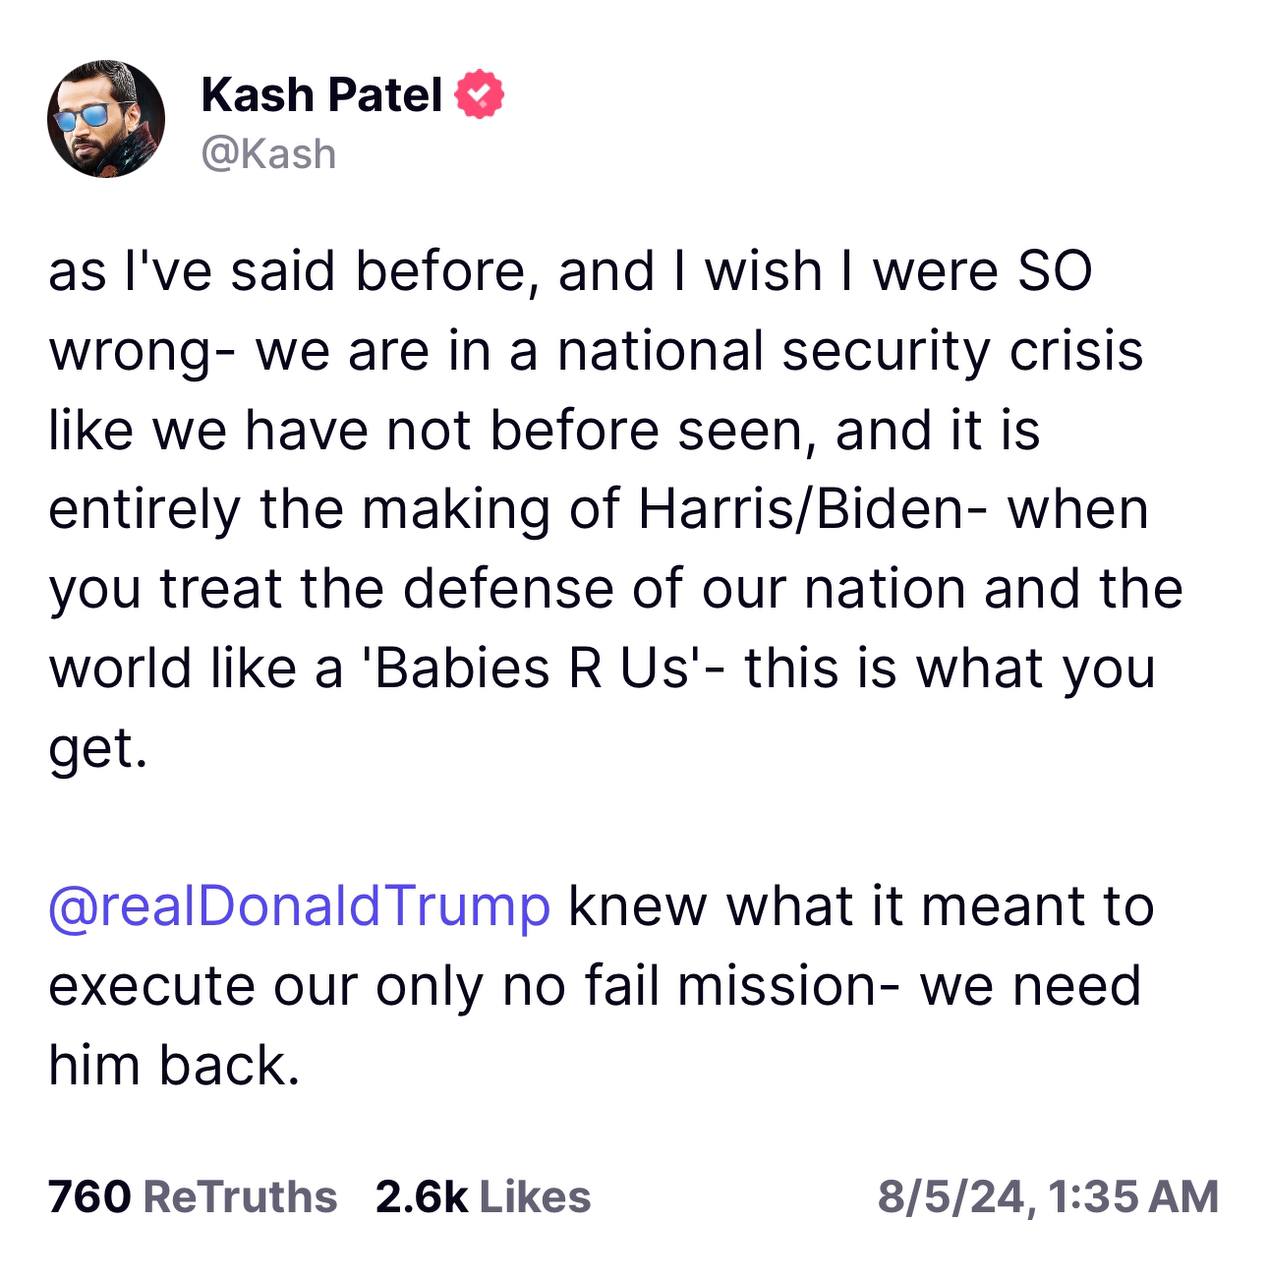Open Kash Patel's profile avatar photo
This screenshot has height=1280, width=1268.
pos(106,119)
